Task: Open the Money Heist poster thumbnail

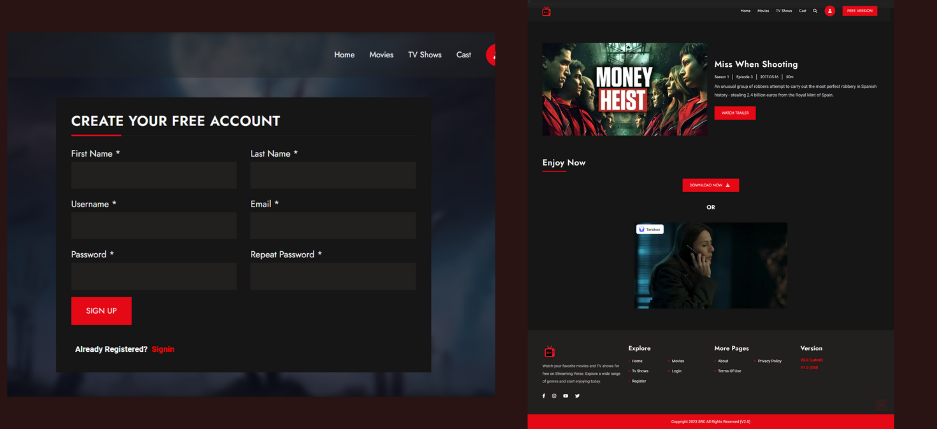Action: pyautogui.click(x=624, y=89)
